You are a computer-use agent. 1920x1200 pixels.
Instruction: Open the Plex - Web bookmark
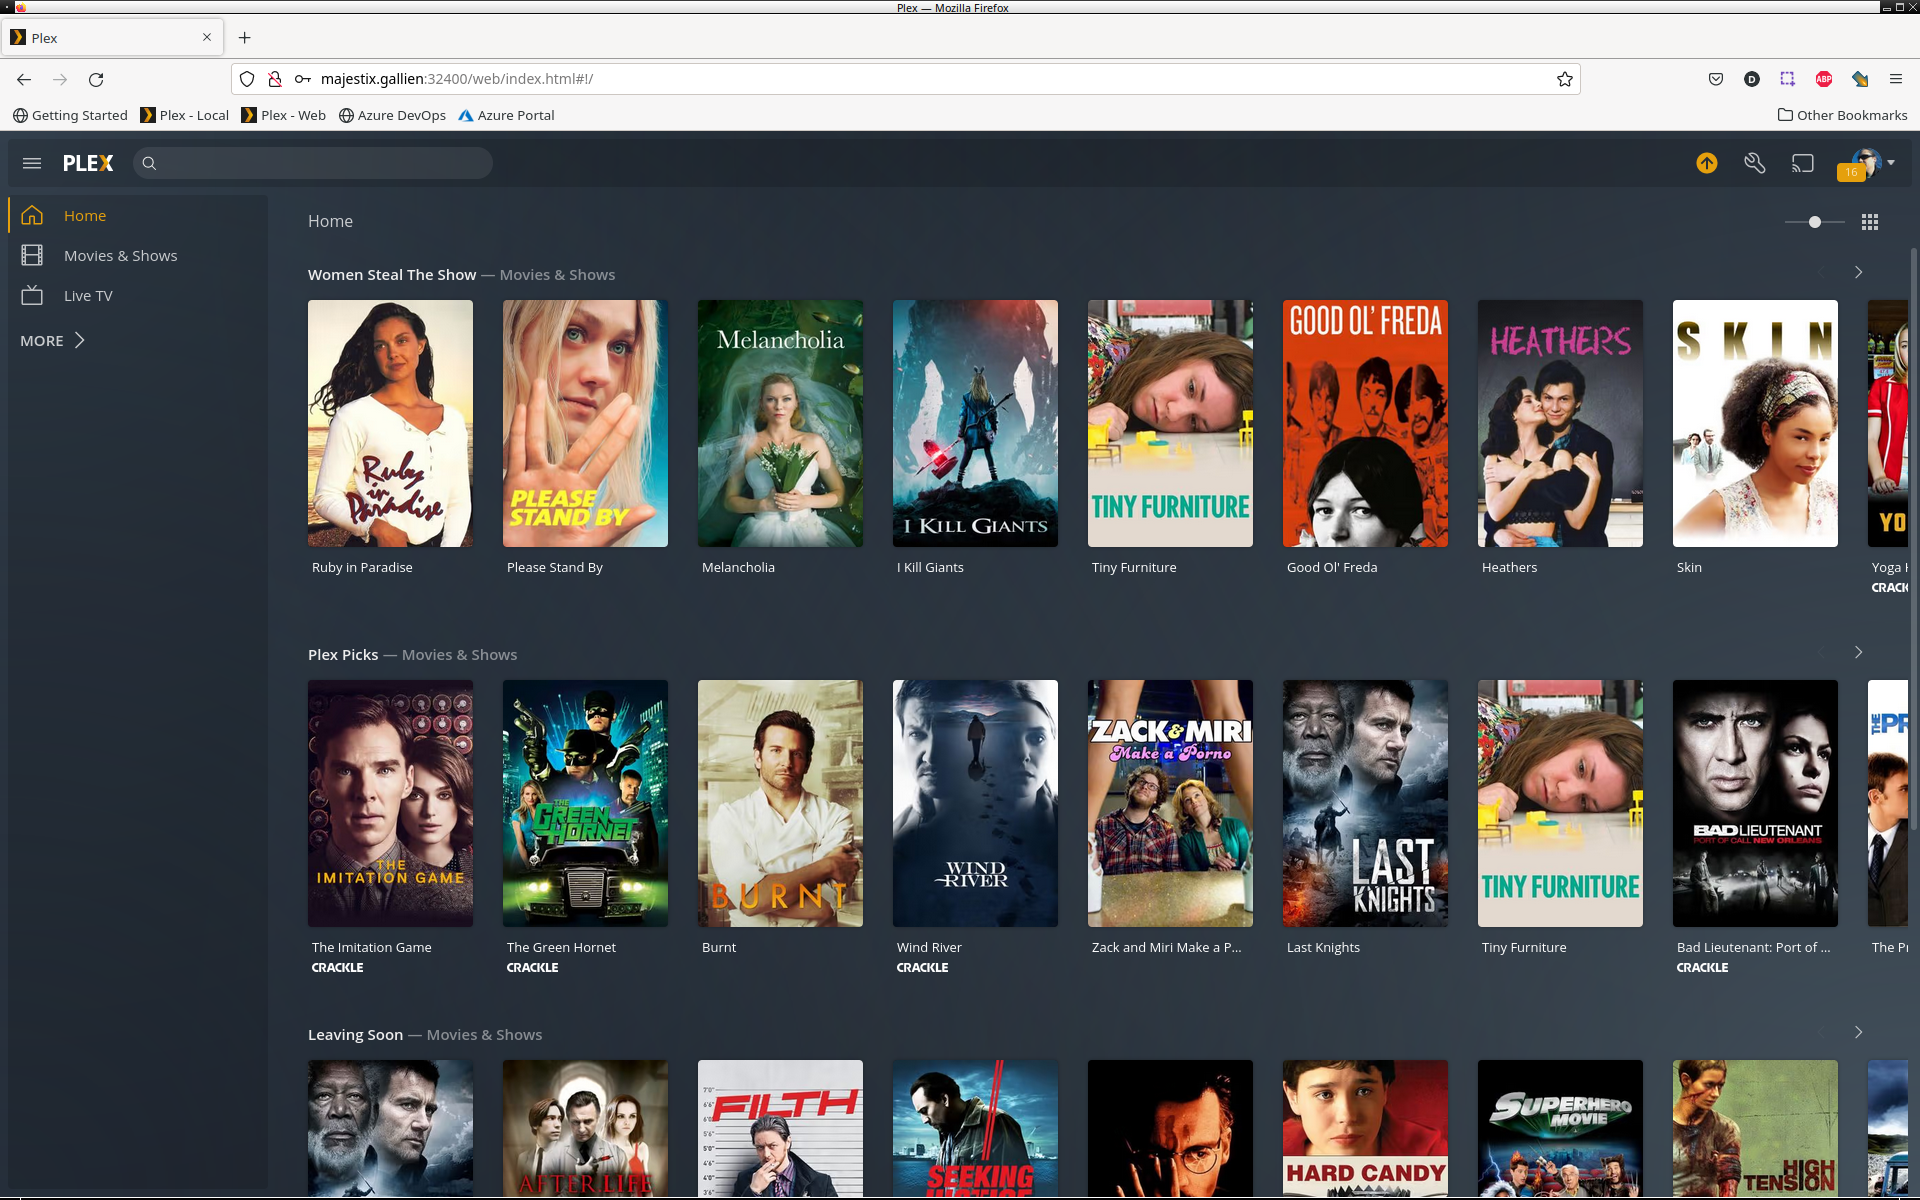[x=284, y=115]
